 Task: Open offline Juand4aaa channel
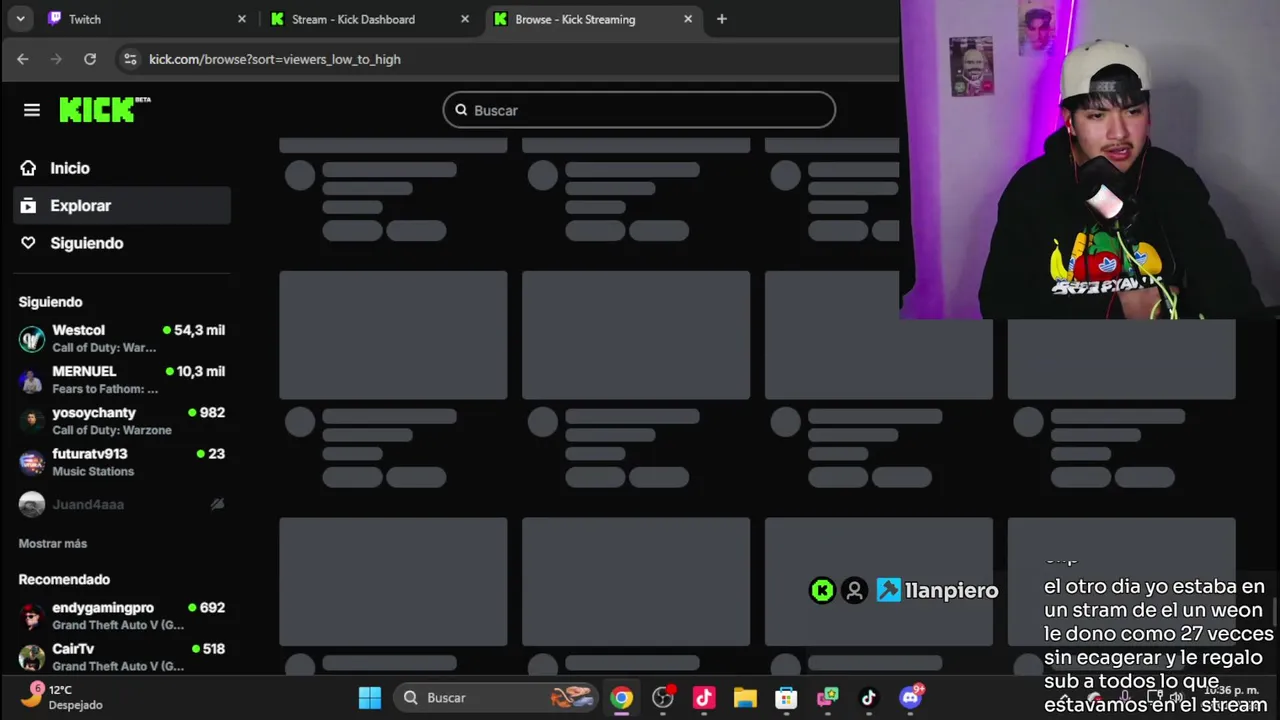(122, 504)
